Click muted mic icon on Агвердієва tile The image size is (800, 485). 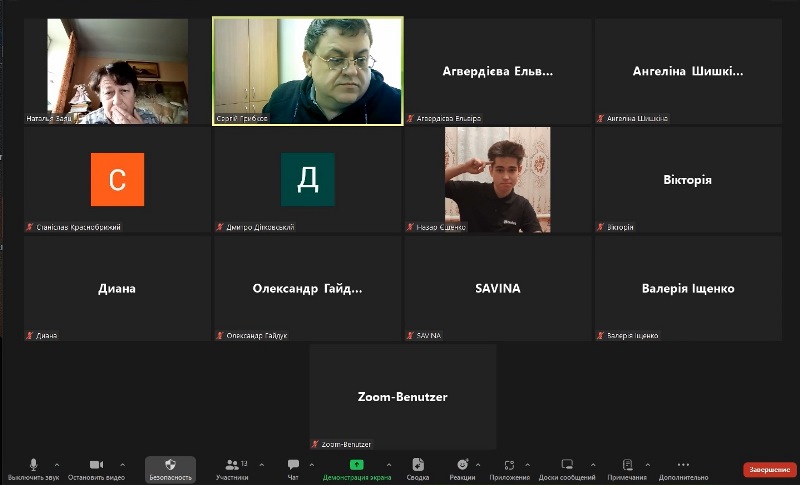410,118
